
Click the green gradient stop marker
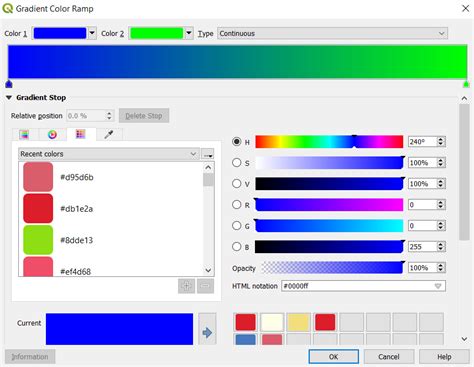pyautogui.click(x=466, y=84)
